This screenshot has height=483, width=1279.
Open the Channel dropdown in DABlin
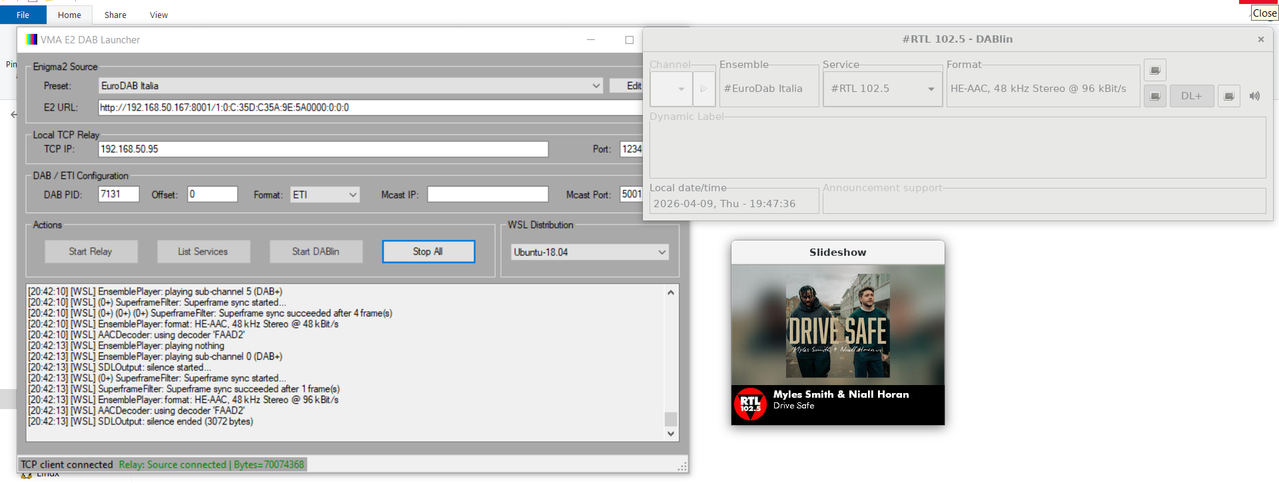[x=671, y=89]
